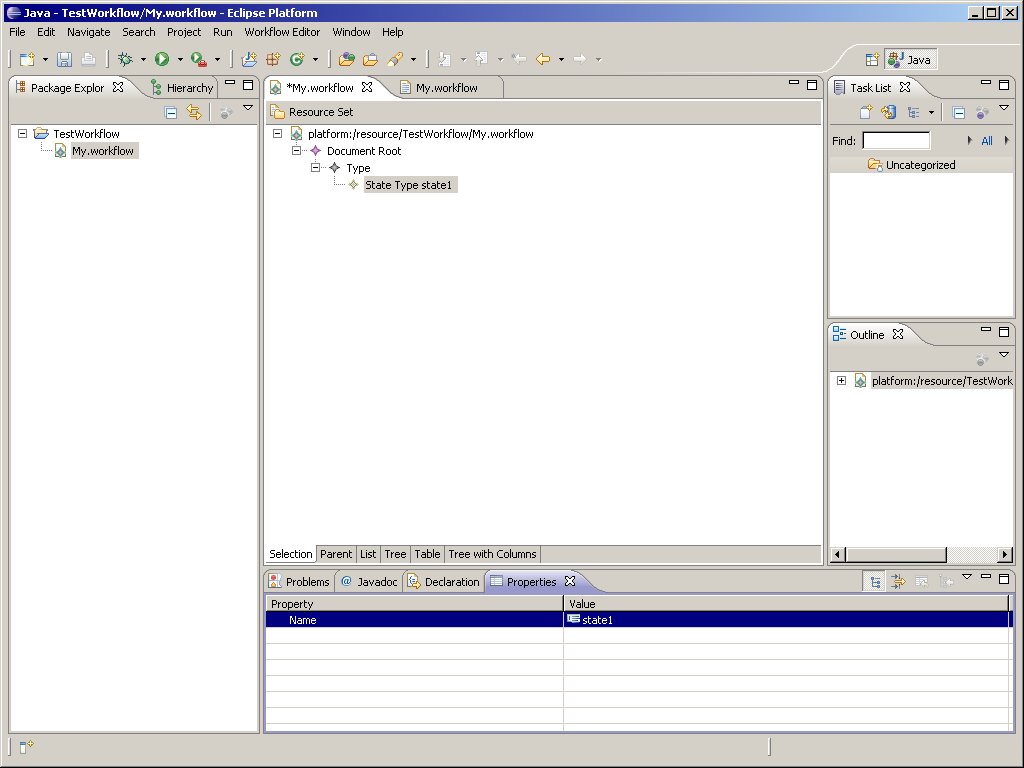Switch to the Tree with Columns tab
The image size is (1024, 768).
pyautogui.click(x=492, y=554)
